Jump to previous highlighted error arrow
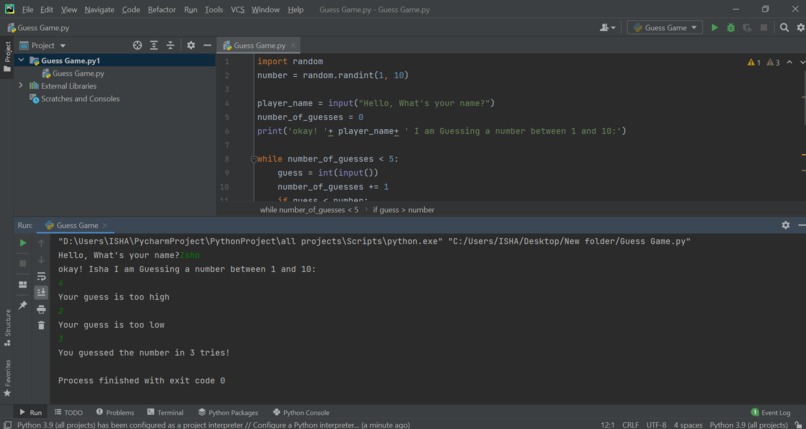 (x=790, y=62)
